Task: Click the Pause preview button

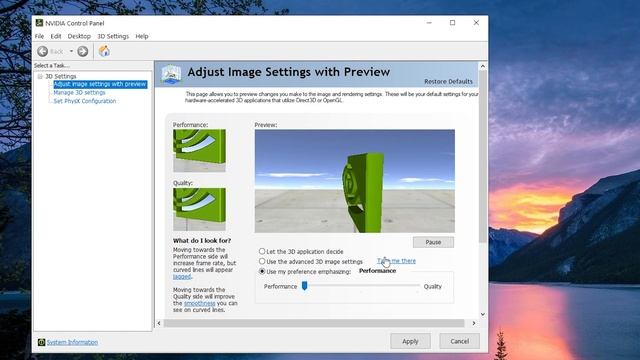Action: 433,242
